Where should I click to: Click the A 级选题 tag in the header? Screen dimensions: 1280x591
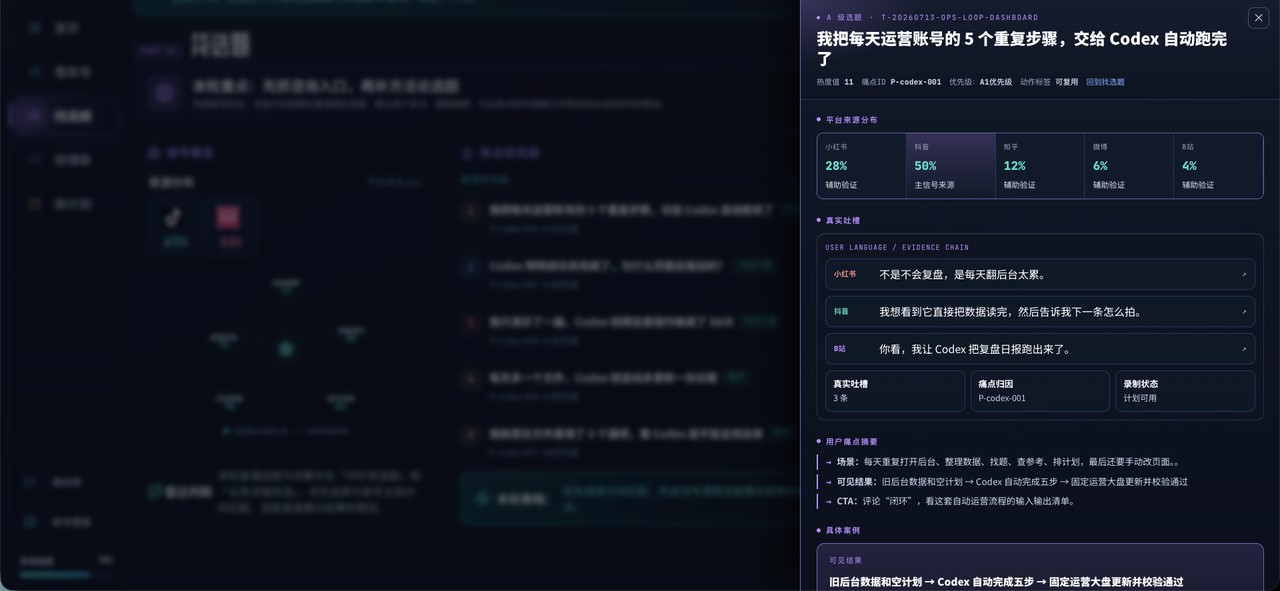tap(844, 17)
